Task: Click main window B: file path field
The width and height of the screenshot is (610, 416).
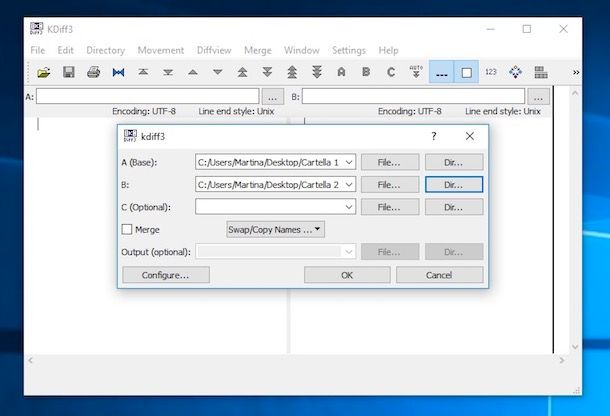Action: (413, 96)
